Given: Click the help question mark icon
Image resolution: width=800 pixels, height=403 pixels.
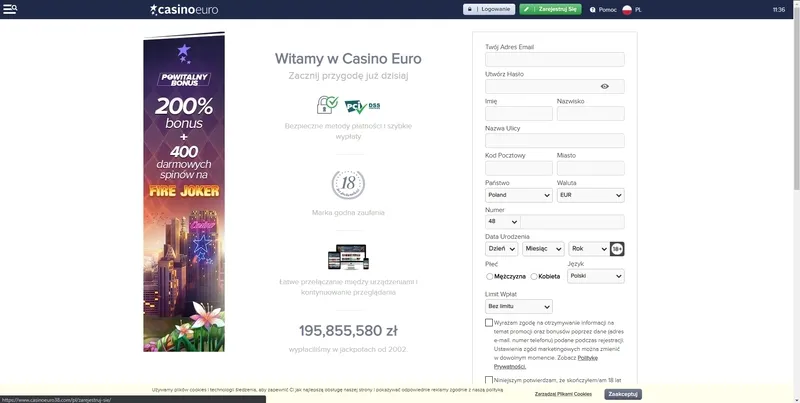Looking at the screenshot, I should [x=592, y=10].
